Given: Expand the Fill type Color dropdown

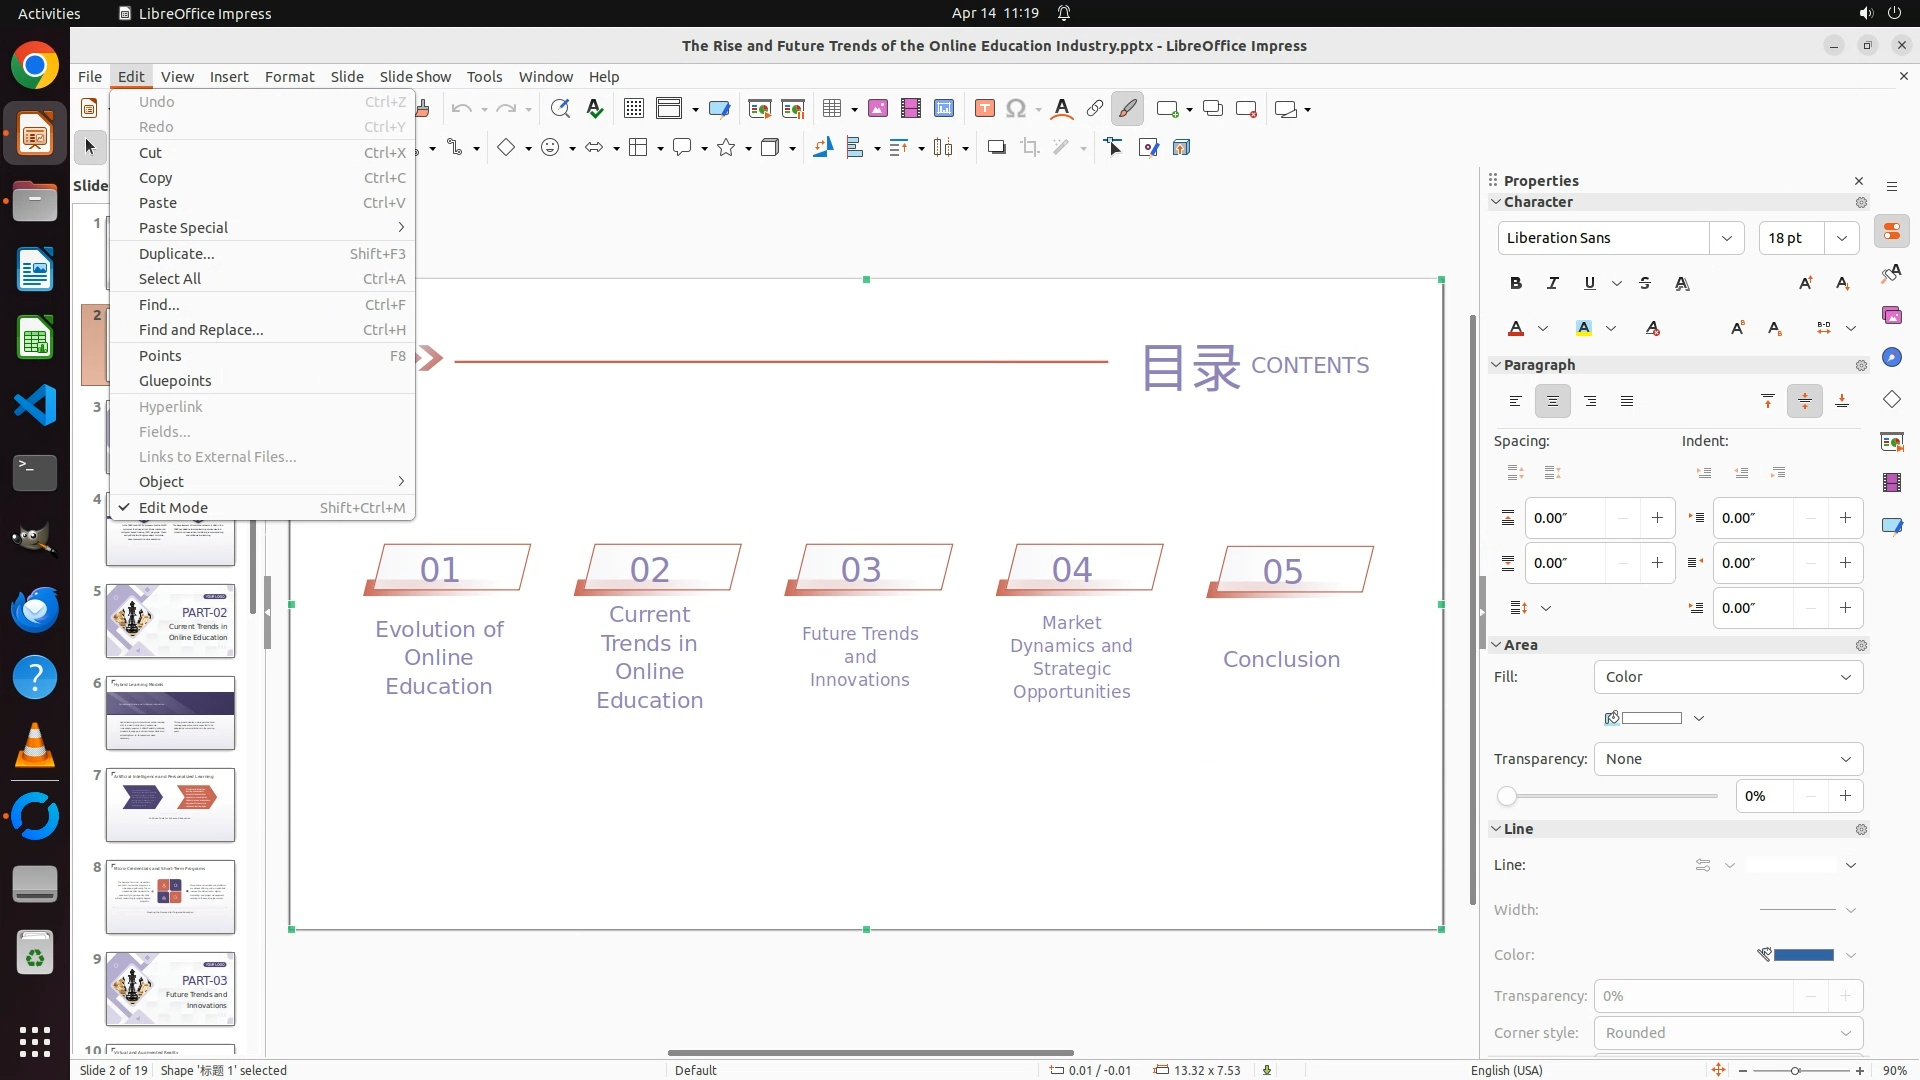Looking at the screenshot, I should coord(1728,677).
